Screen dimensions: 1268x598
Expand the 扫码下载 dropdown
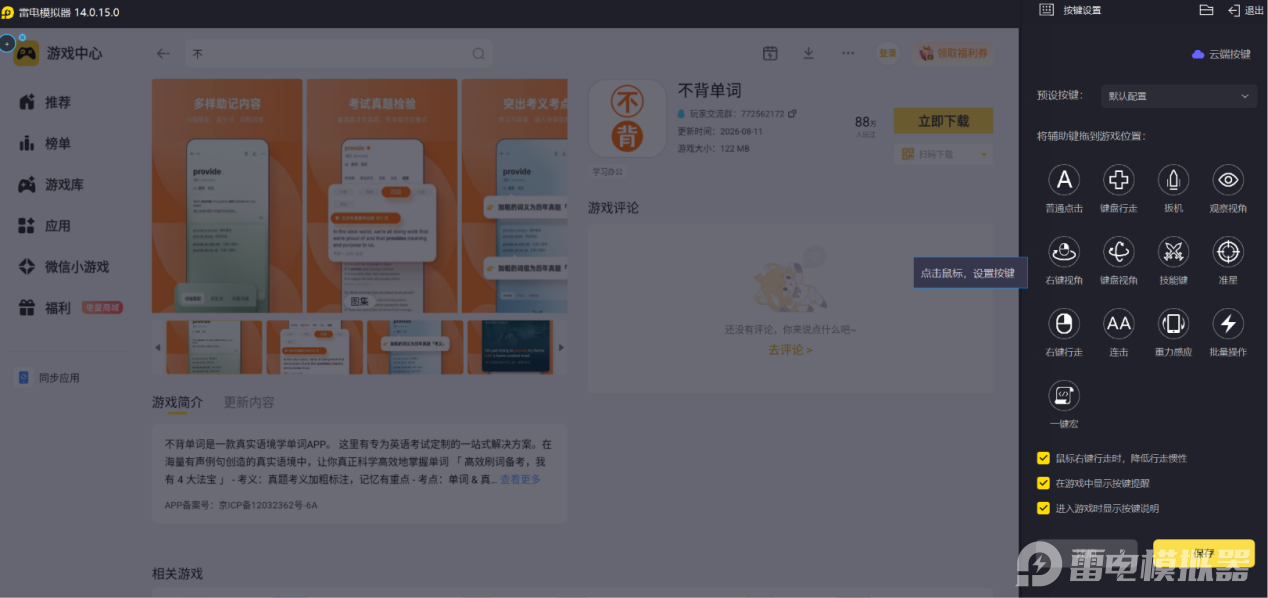pyautogui.click(x=943, y=154)
